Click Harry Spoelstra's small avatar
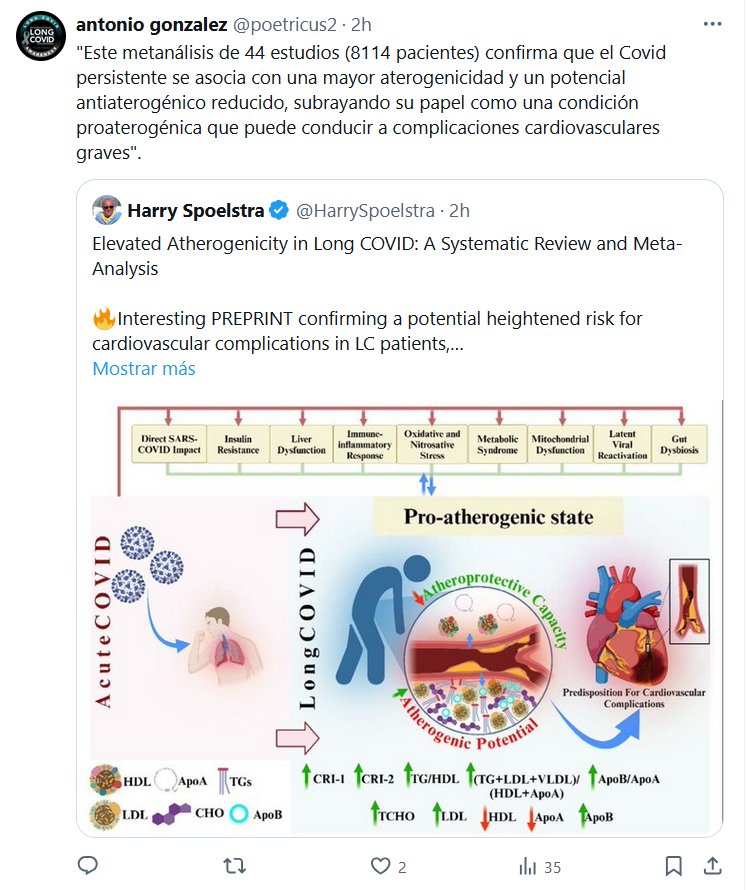This screenshot has width=746, height=890. 106,211
